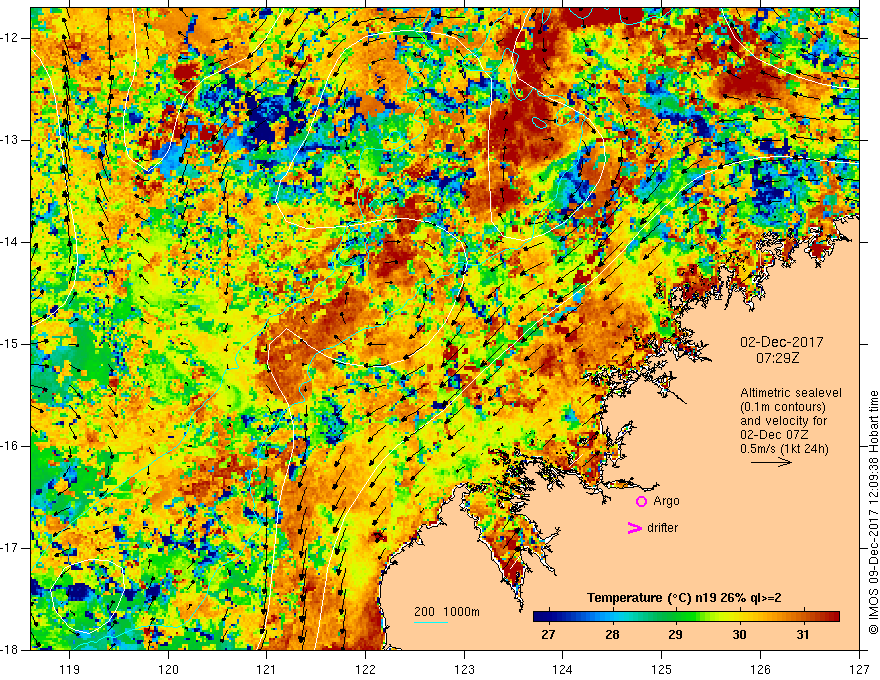Click the 'drifter' legend label
The image size is (880, 680).
click(x=662, y=528)
